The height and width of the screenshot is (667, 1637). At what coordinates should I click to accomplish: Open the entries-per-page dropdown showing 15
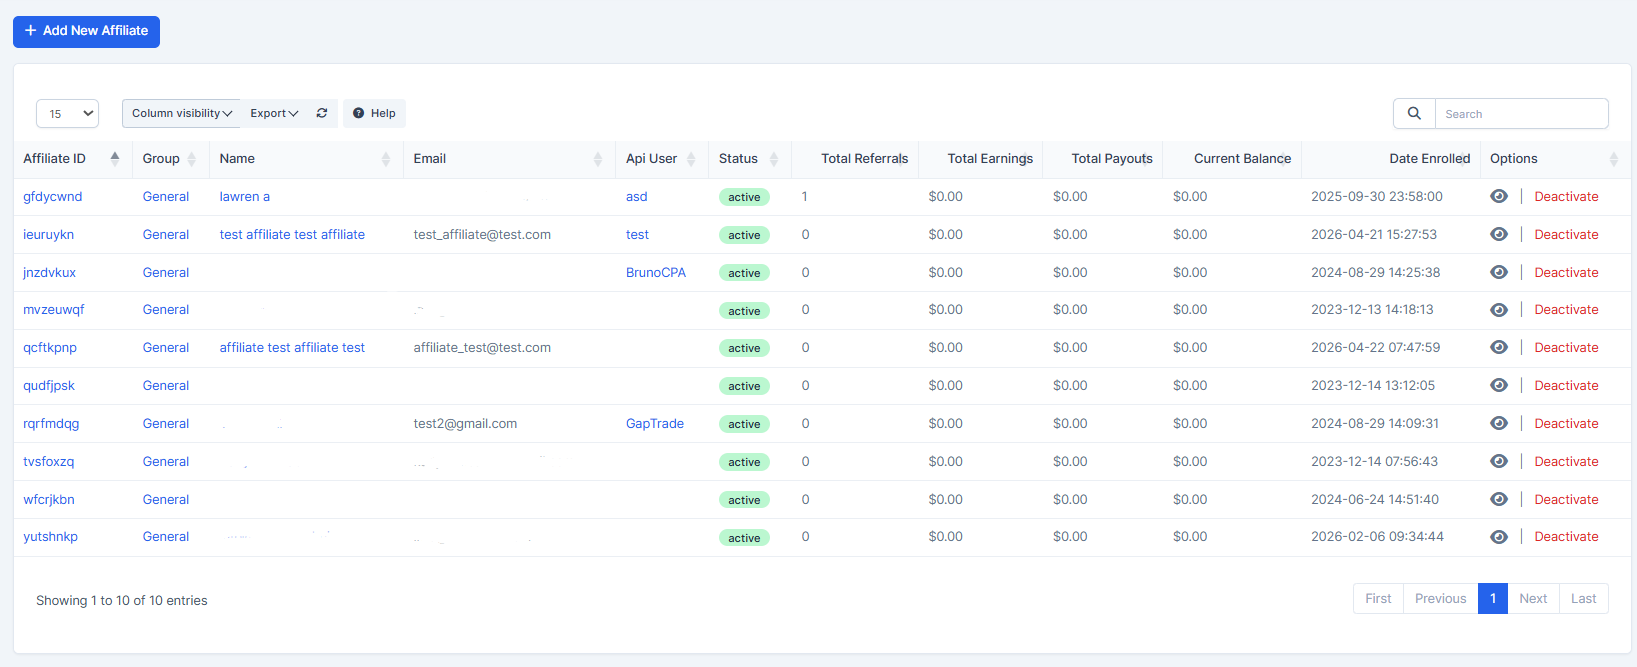tap(67, 114)
